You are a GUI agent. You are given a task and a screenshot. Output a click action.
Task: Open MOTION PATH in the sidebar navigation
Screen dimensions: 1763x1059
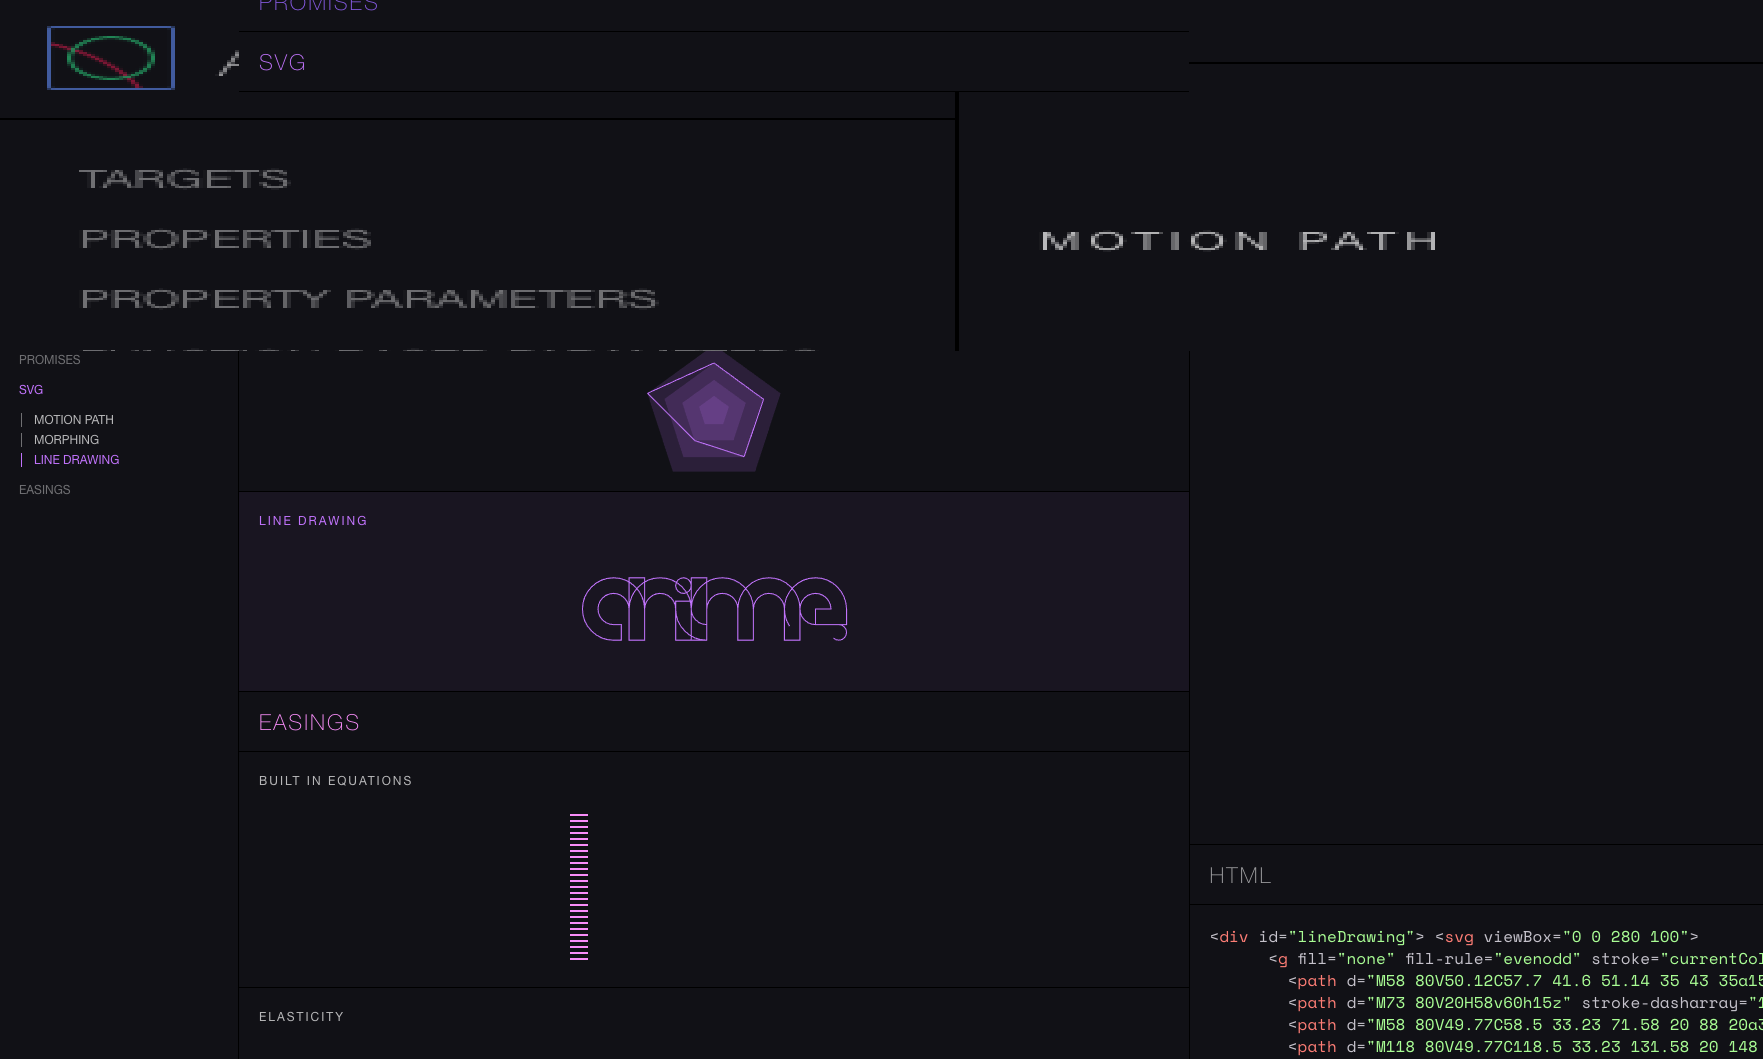[74, 419]
